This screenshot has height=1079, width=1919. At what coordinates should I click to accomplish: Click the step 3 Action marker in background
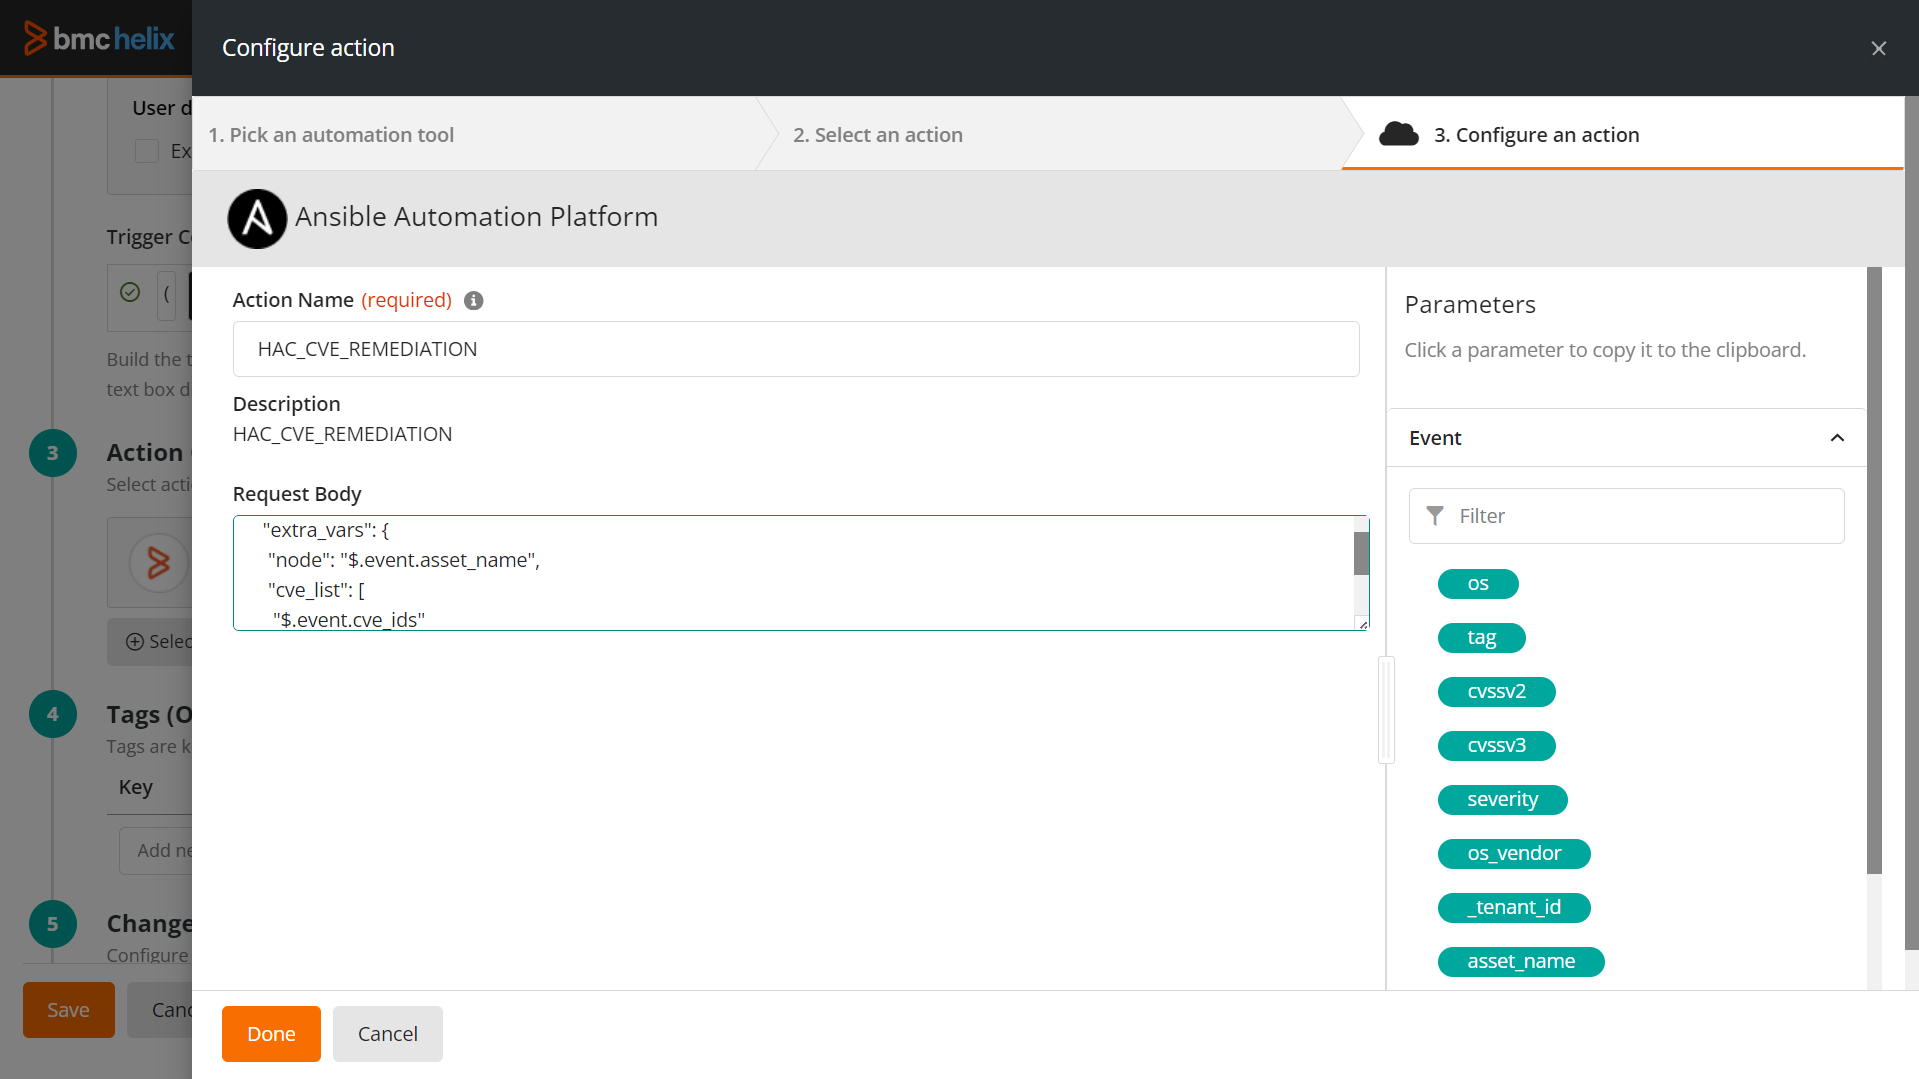click(x=53, y=453)
